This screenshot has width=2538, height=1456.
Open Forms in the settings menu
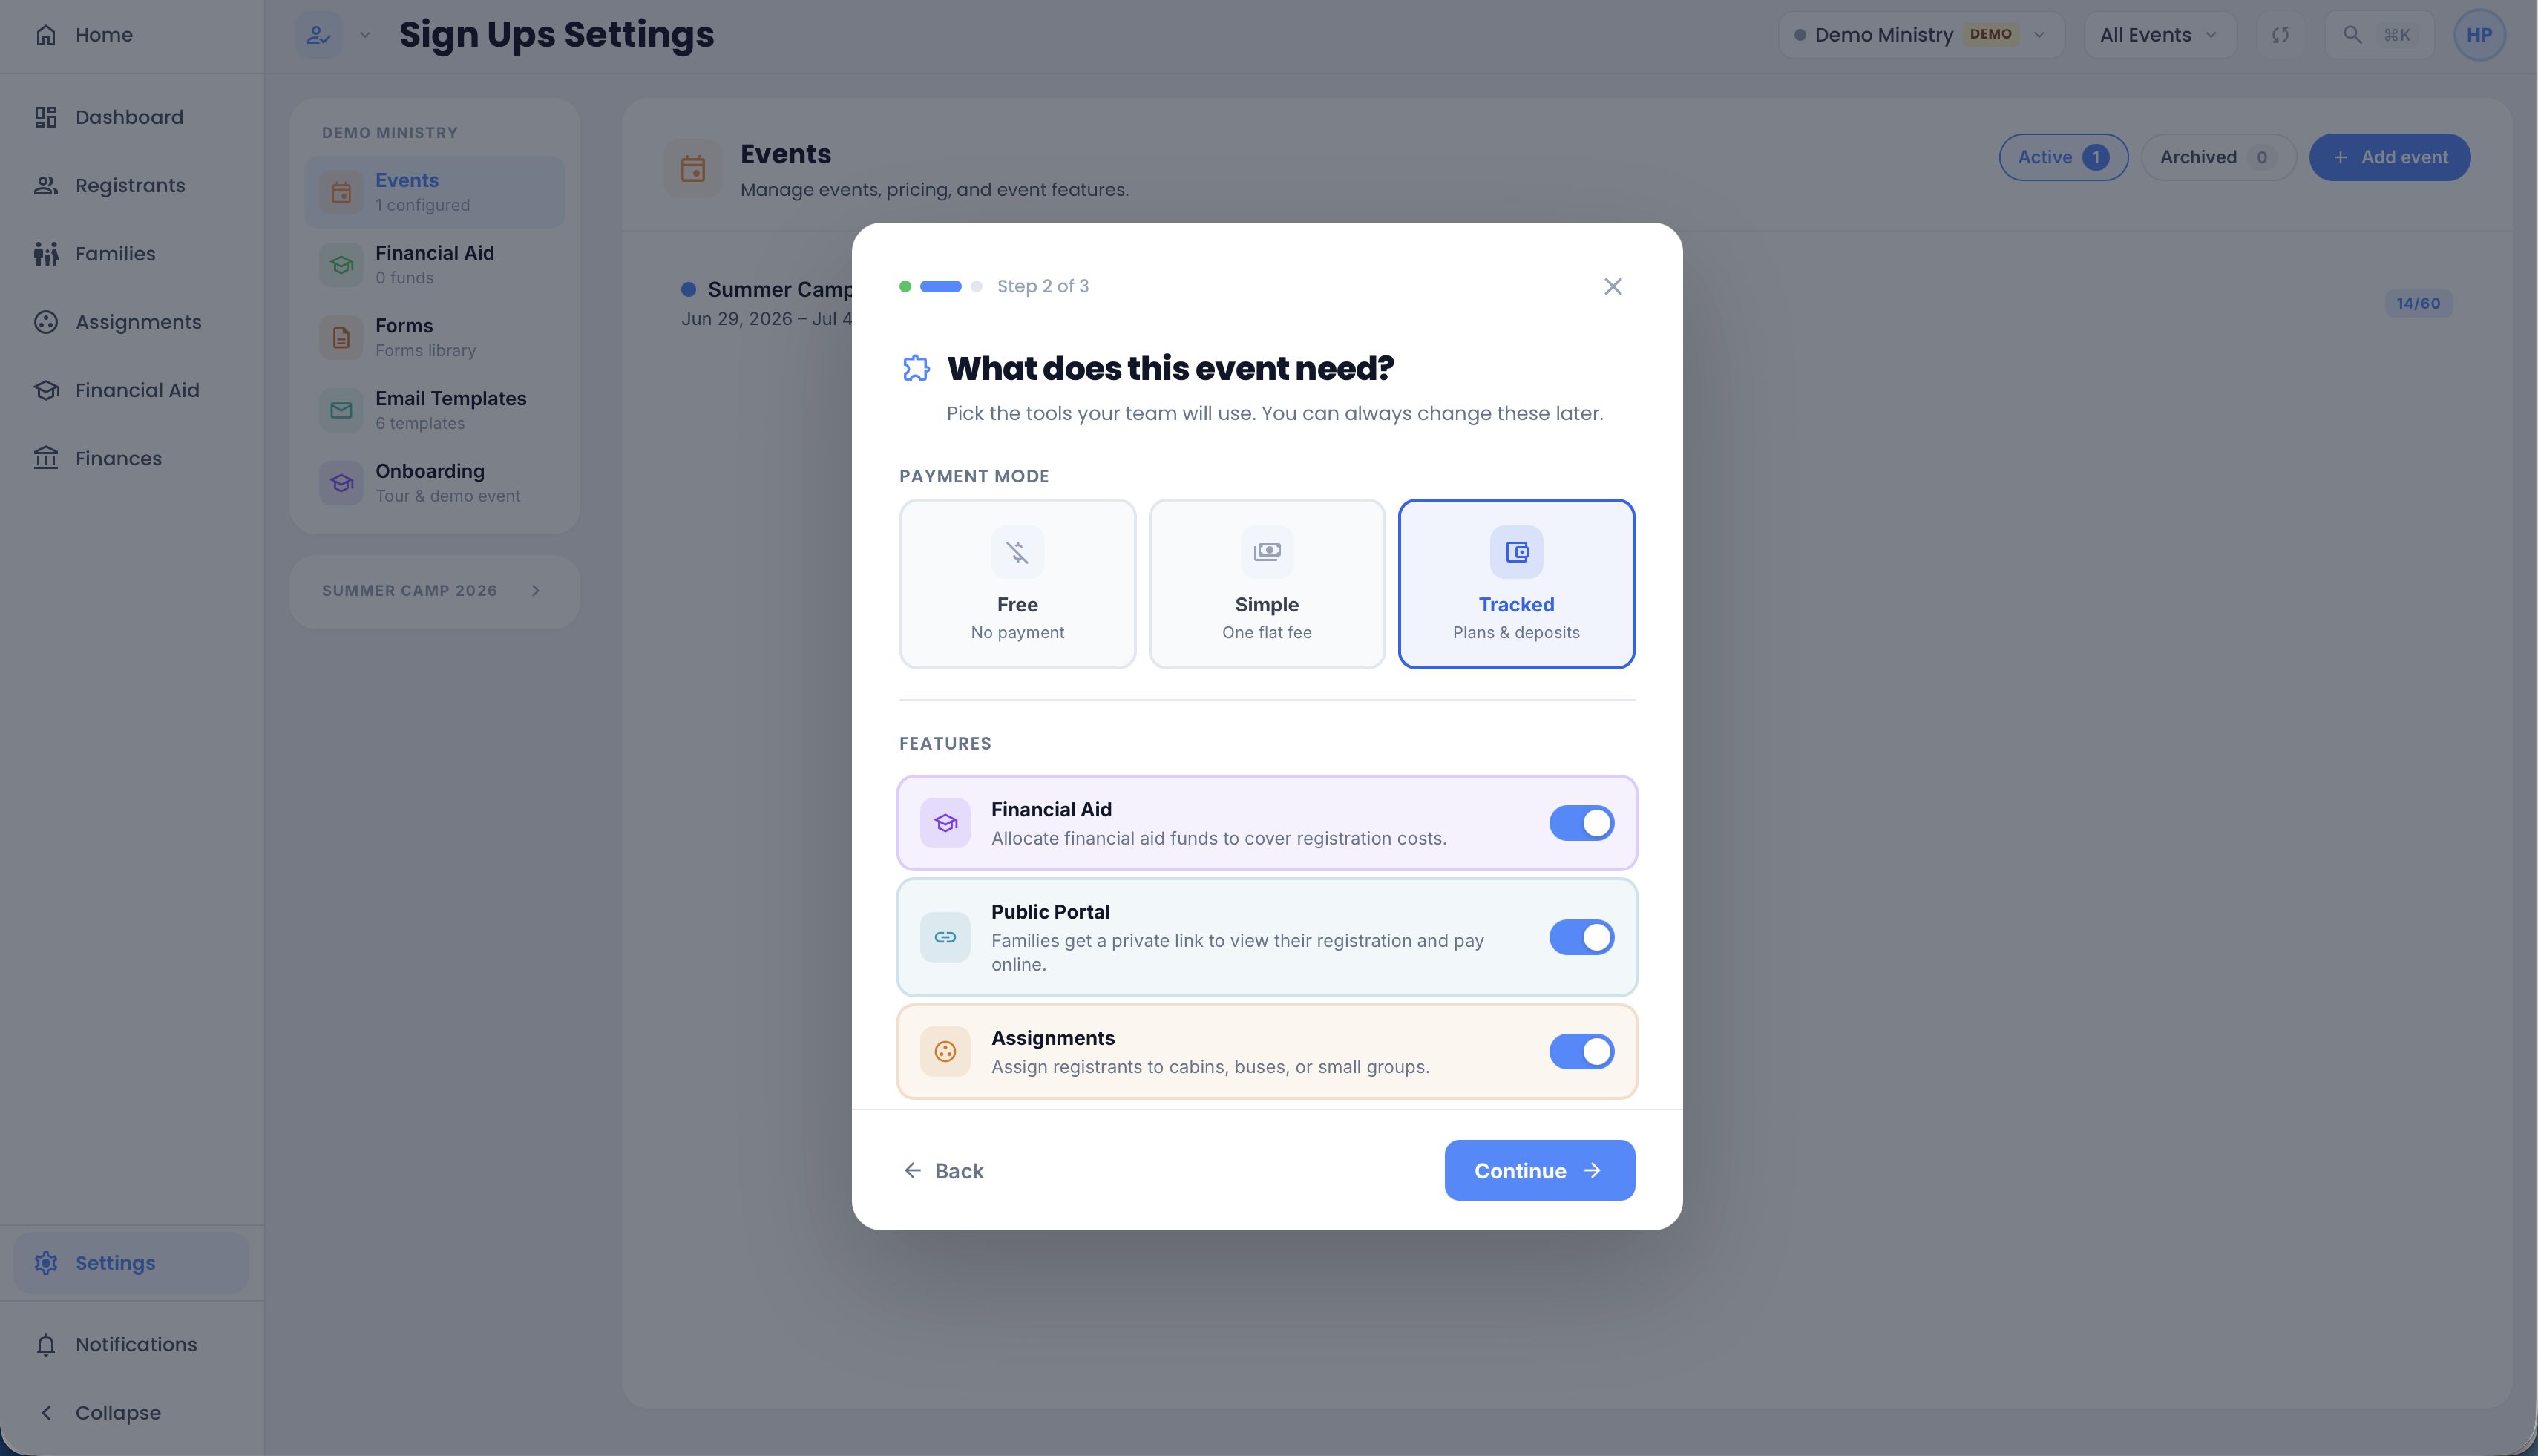[x=434, y=338]
